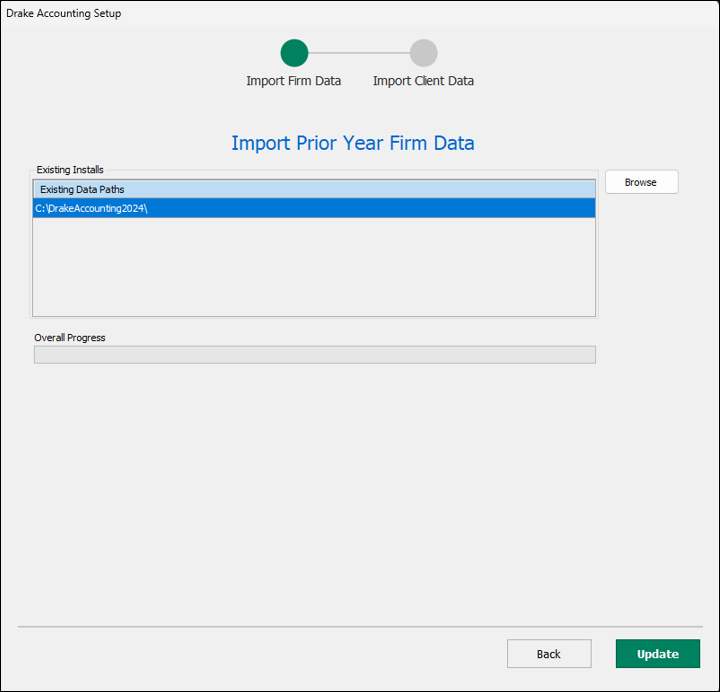
Task: Click the Overall Progress bar
Action: coord(315,354)
